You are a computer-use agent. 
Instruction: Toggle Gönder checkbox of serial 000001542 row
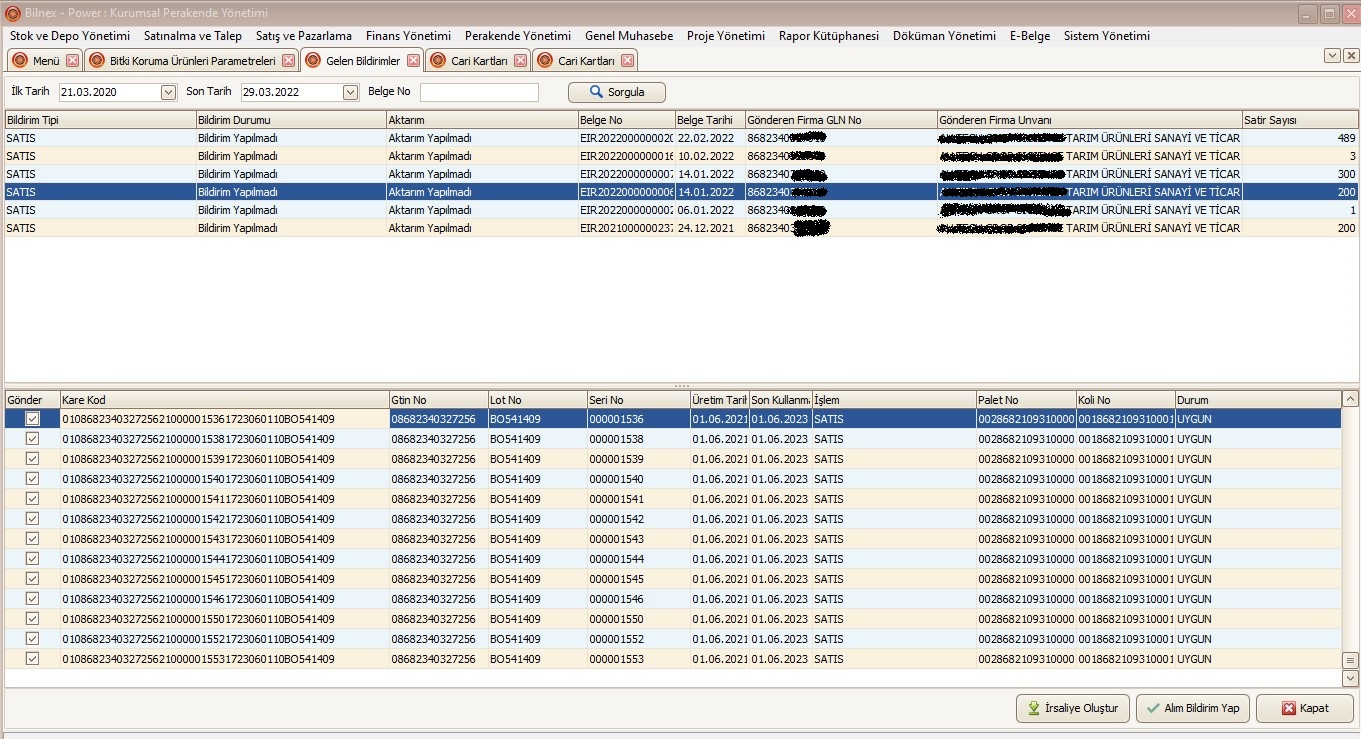pyautogui.click(x=32, y=519)
